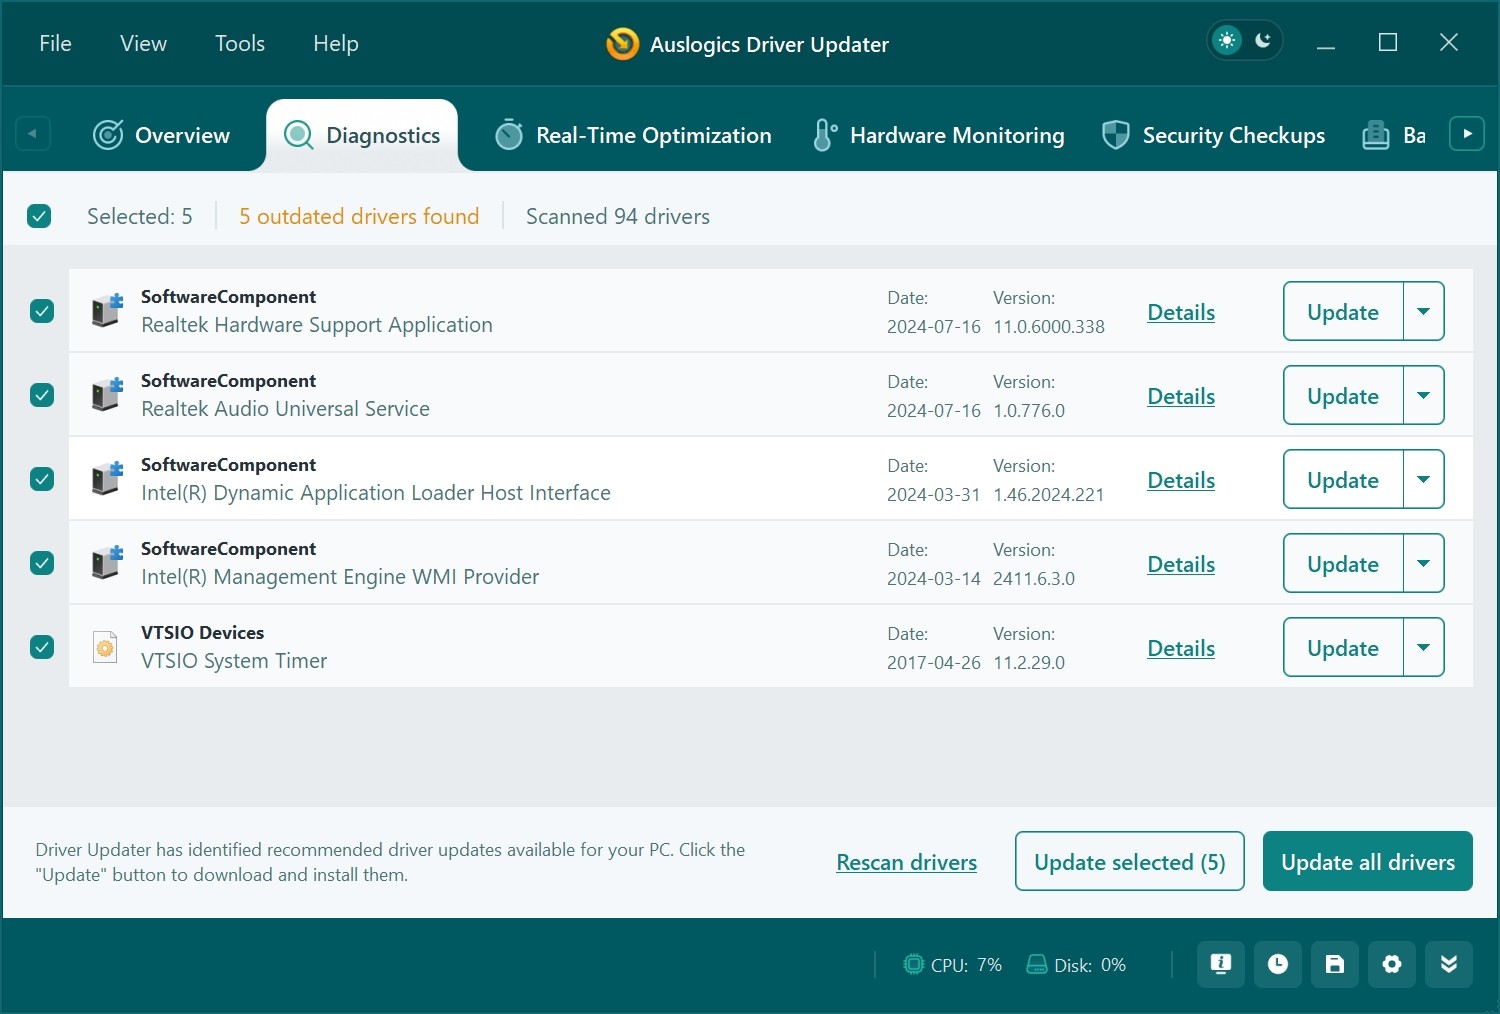Image resolution: width=1500 pixels, height=1014 pixels.
Task: Click version 11.0.6000.338 value
Action: (x=1049, y=326)
